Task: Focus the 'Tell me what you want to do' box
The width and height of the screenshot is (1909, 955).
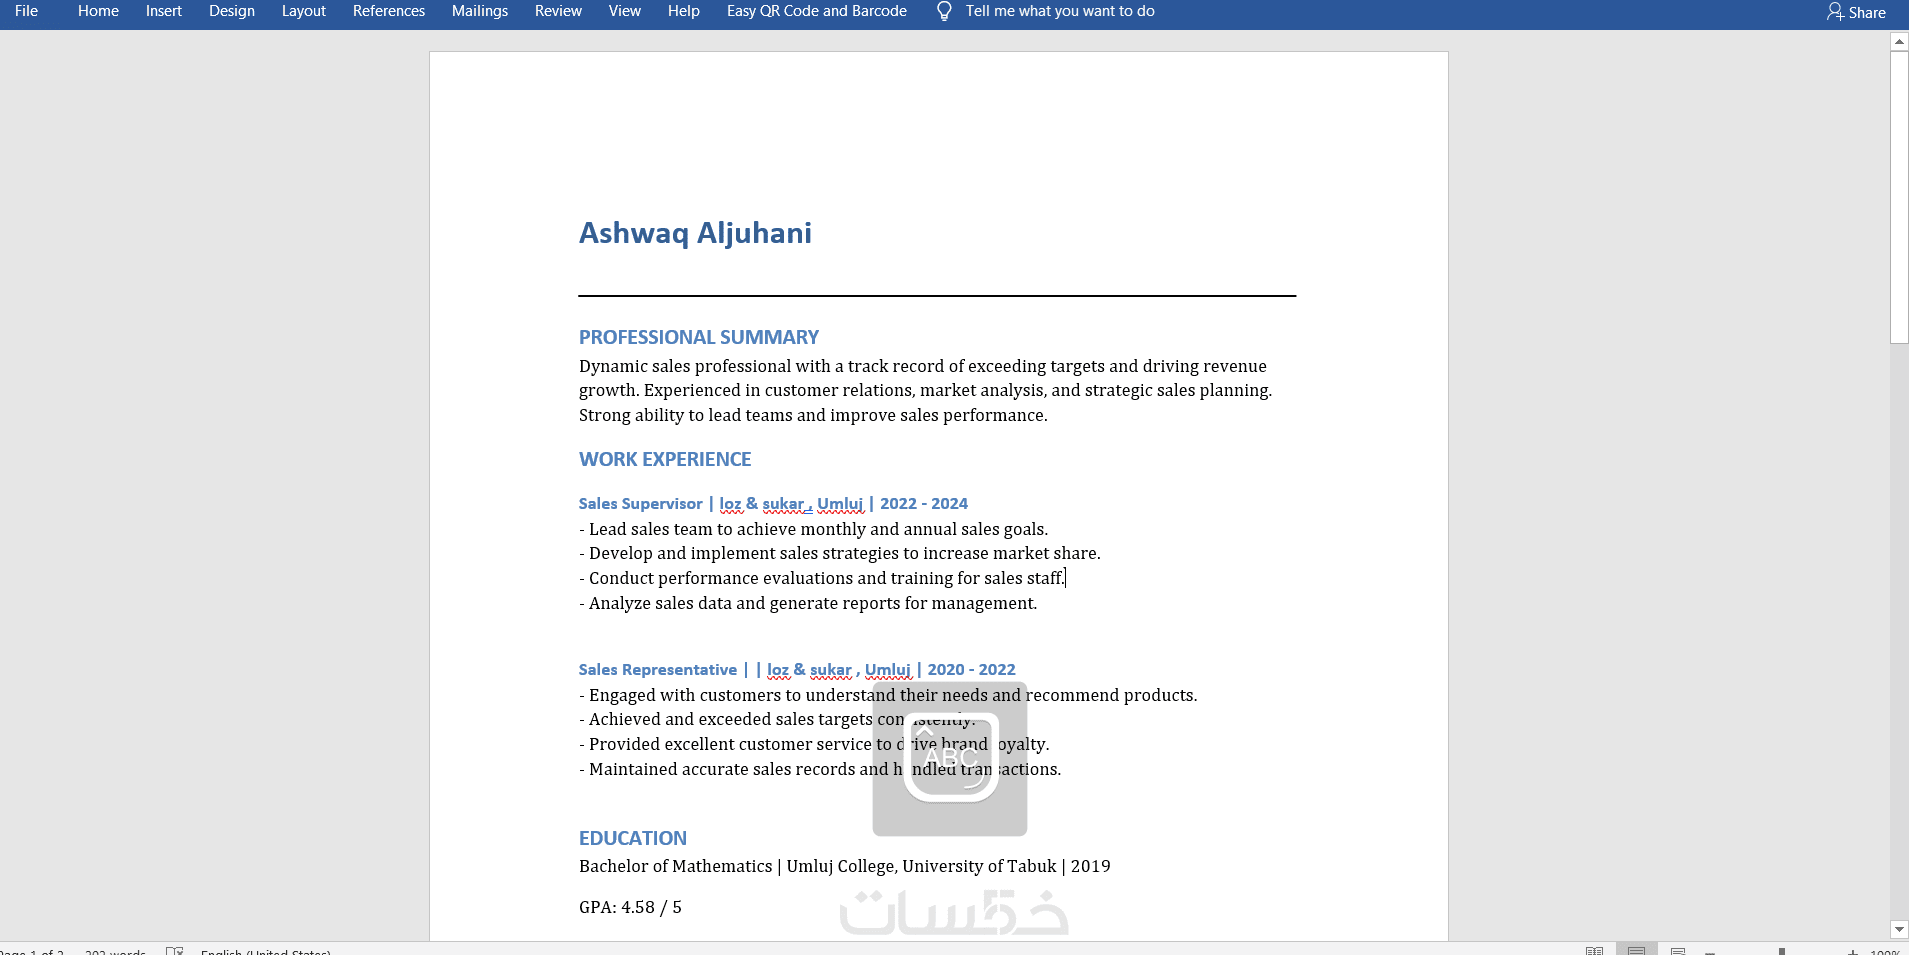Action: [x=1060, y=11]
